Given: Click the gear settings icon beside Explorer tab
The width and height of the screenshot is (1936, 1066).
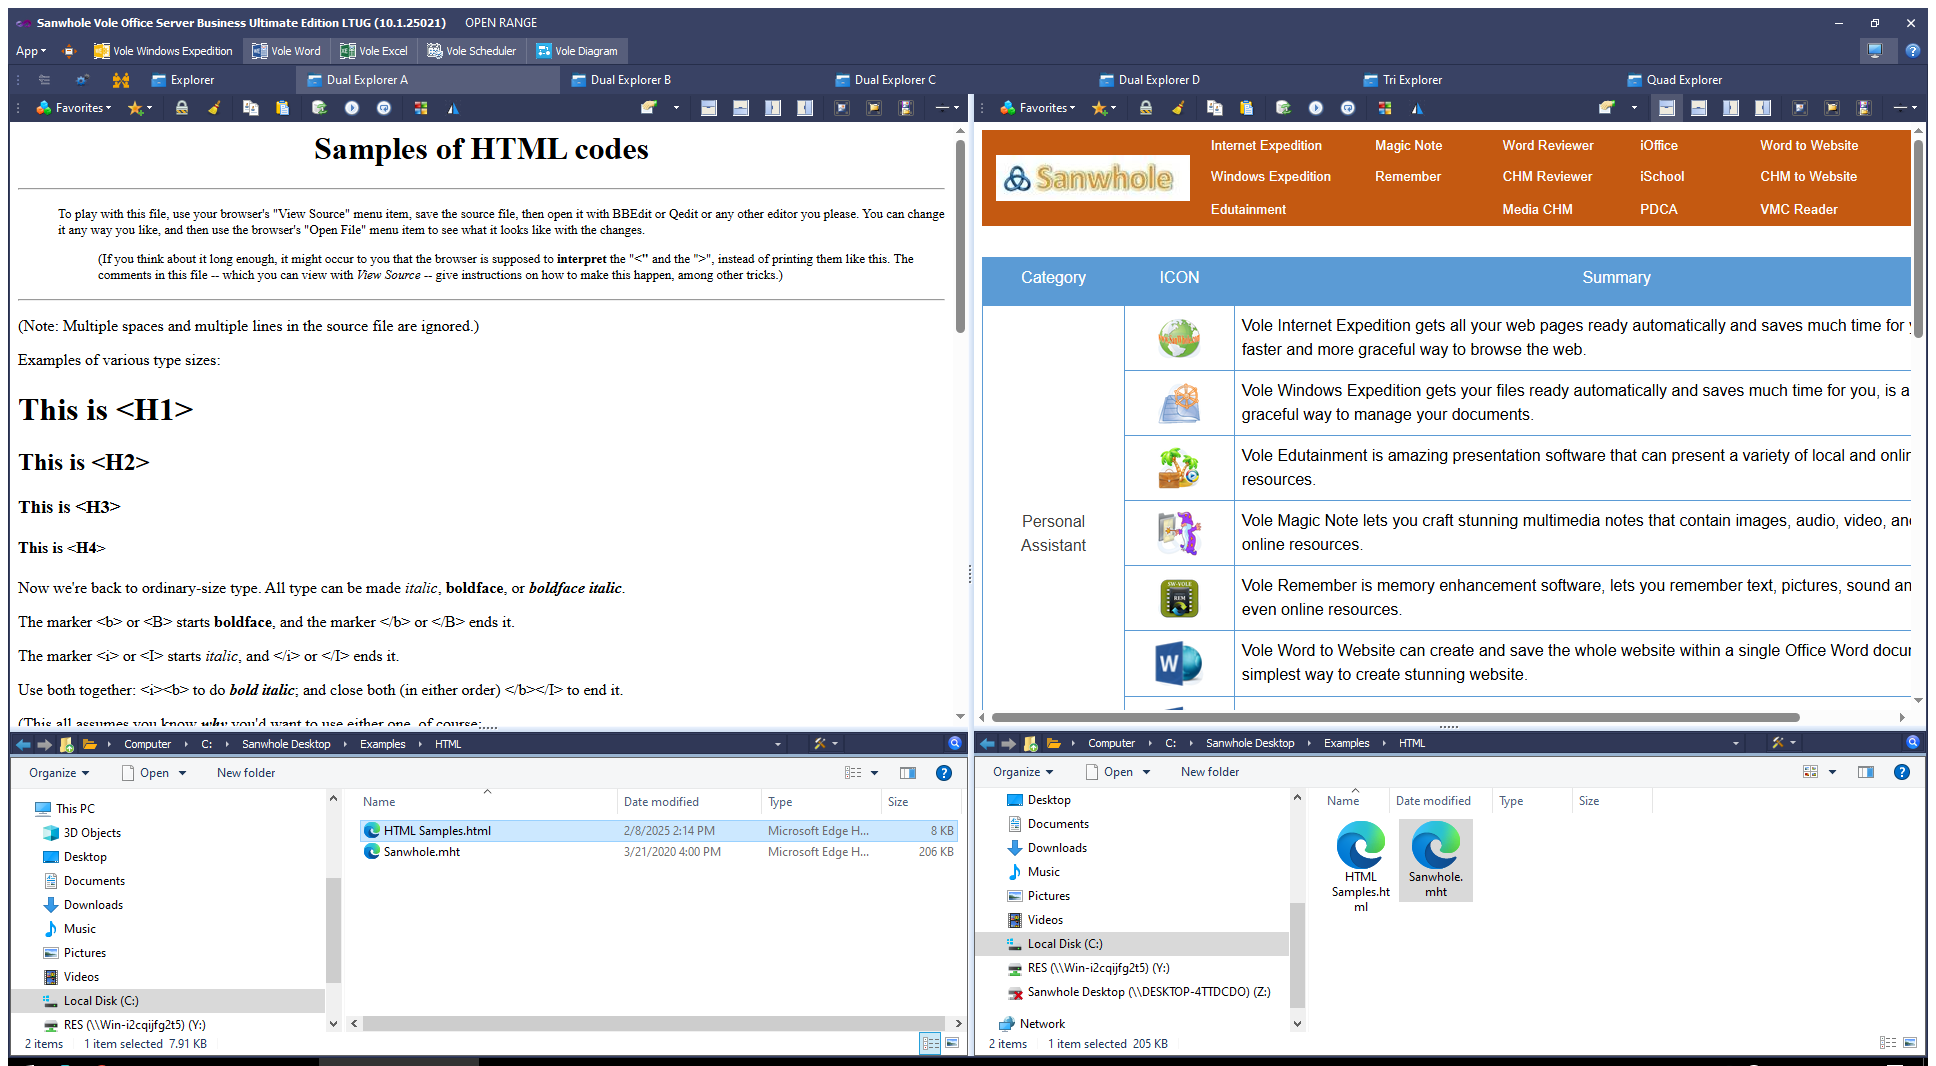Looking at the screenshot, I should pyautogui.click(x=82, y=80).
